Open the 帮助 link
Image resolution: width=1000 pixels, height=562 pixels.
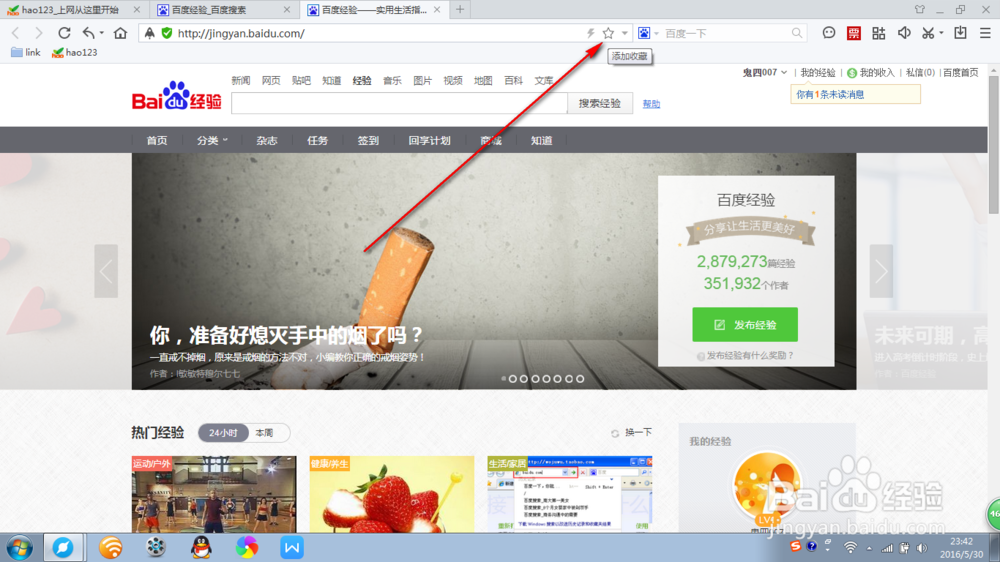tap(651, 104)
